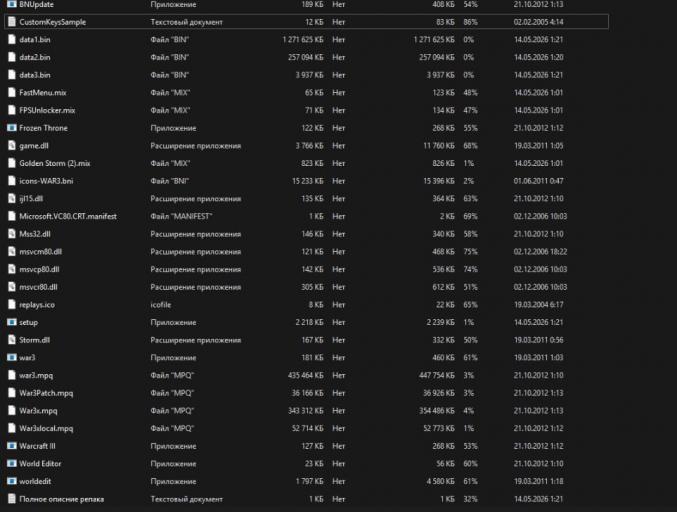Screen dimensions: 677x512
Task: Click the war3 application icon
Action: click(12, 358)
